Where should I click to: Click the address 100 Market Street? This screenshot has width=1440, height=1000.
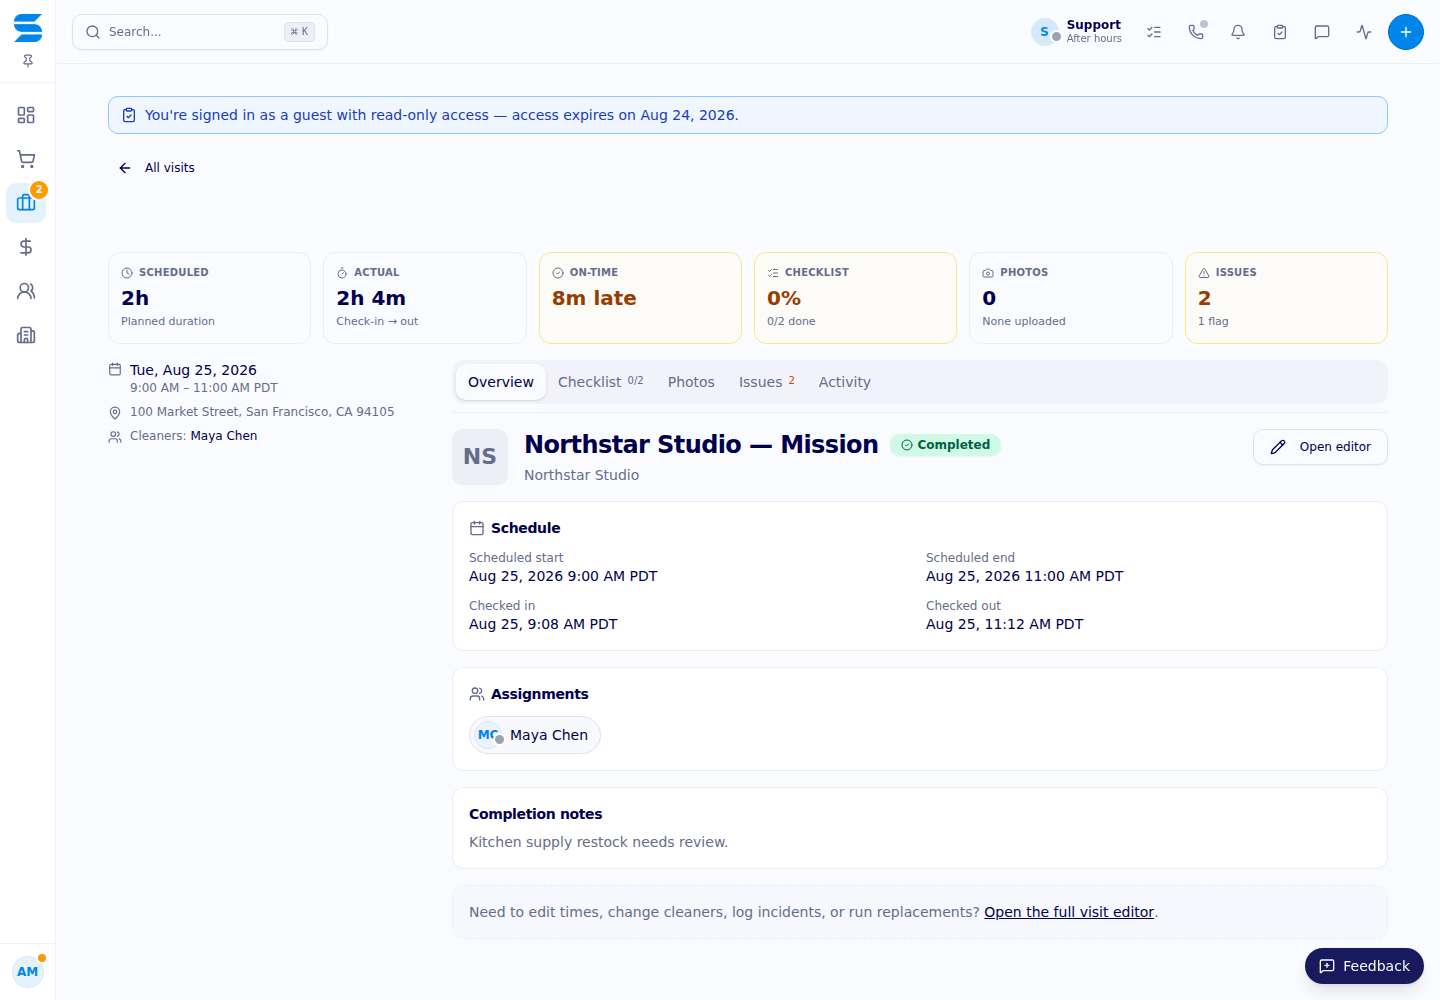pos(262,412)
